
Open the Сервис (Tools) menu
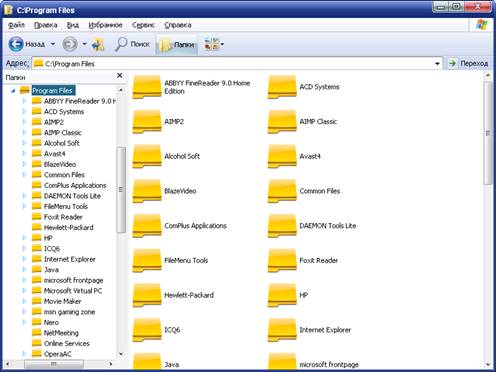click(143, 25)
